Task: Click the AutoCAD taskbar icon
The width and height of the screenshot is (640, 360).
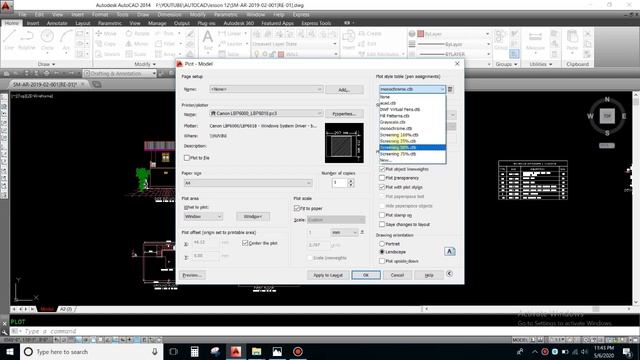Action: (236, 351)
